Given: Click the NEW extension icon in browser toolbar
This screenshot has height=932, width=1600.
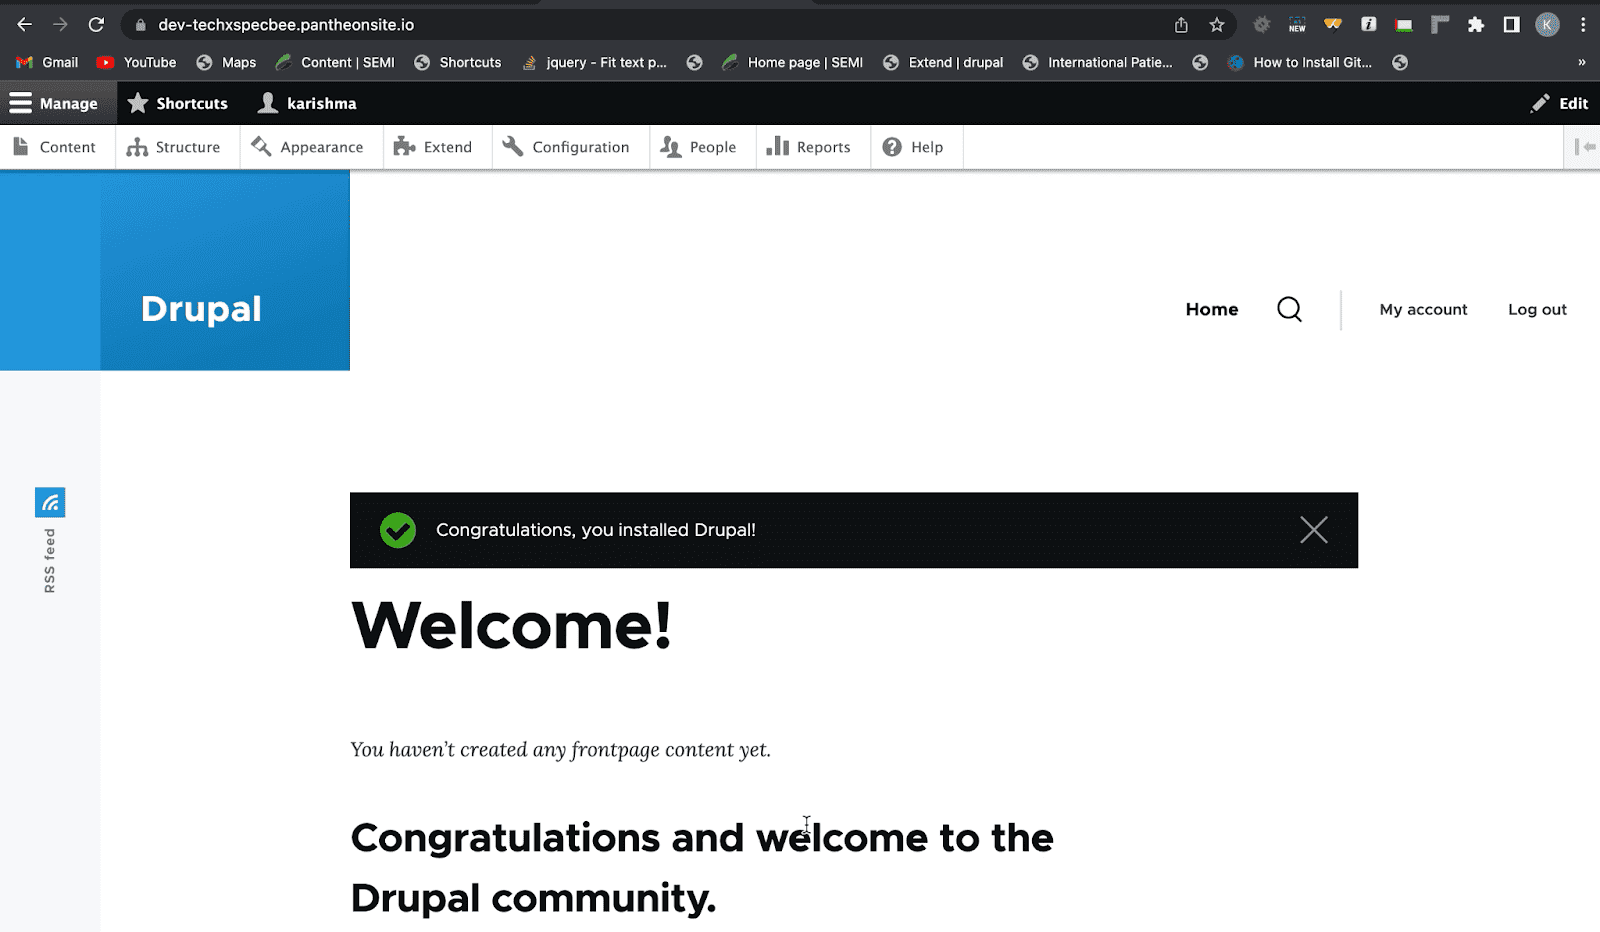Looking at the screenshot, I should pyautogui.click(x=1297, y=25).
